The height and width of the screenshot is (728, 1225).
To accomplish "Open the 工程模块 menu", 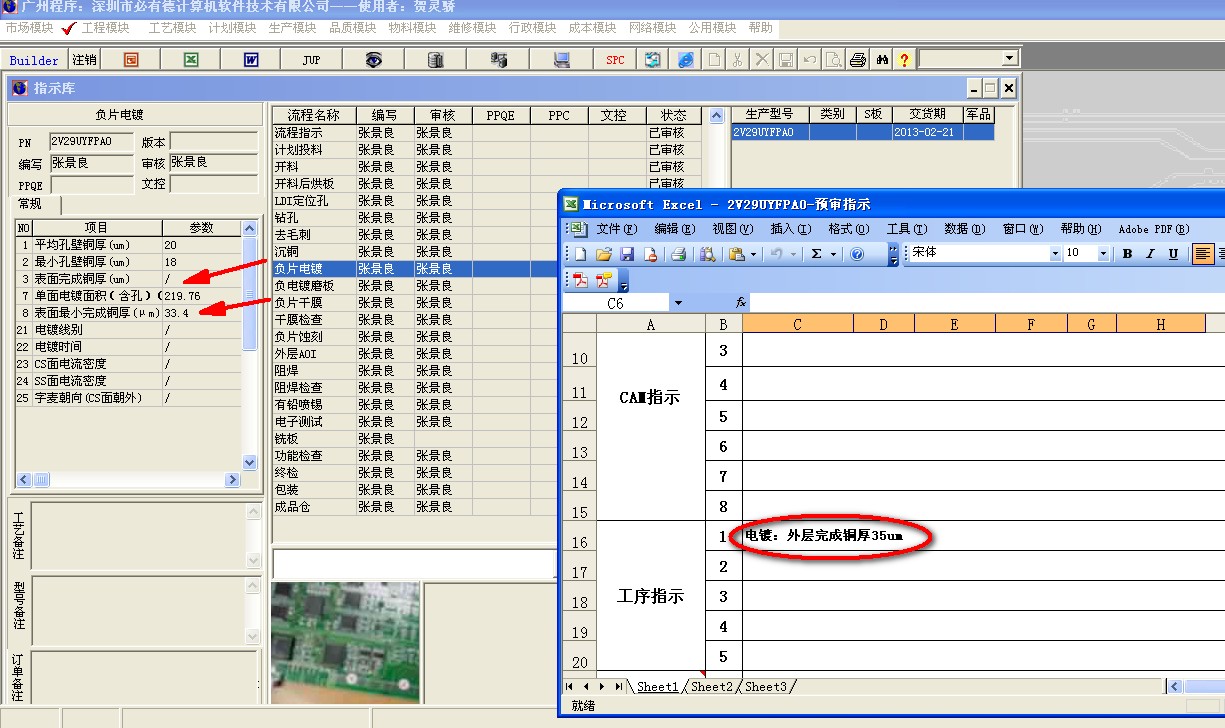I will pos(105,28).
